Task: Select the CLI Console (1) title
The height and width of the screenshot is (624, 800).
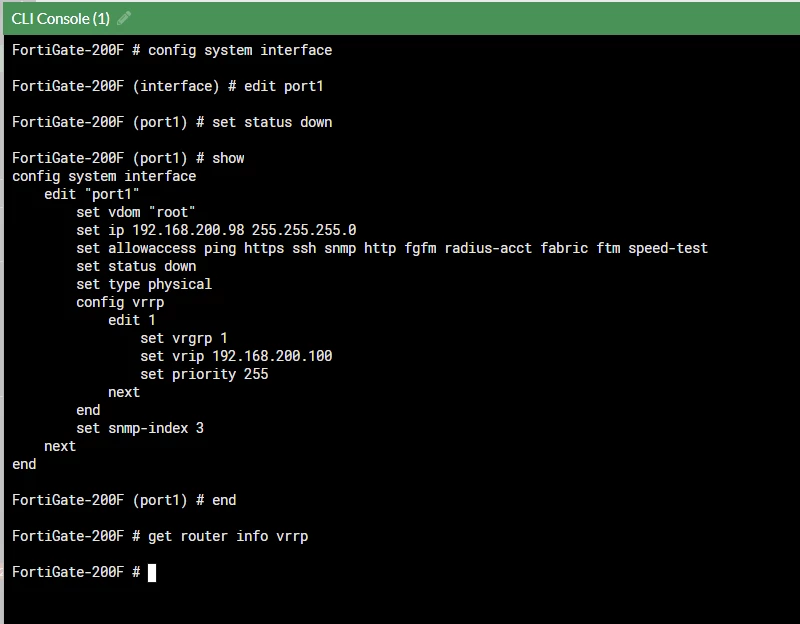Action: [x=61, y=18]
